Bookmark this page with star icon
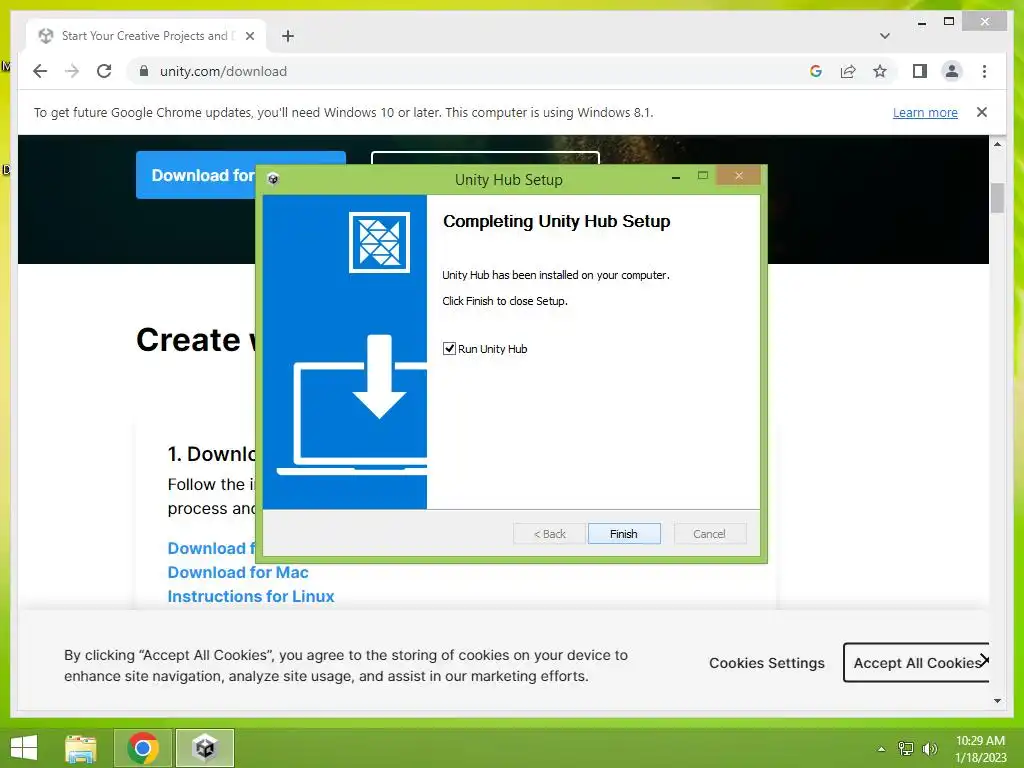 (880, 71)
